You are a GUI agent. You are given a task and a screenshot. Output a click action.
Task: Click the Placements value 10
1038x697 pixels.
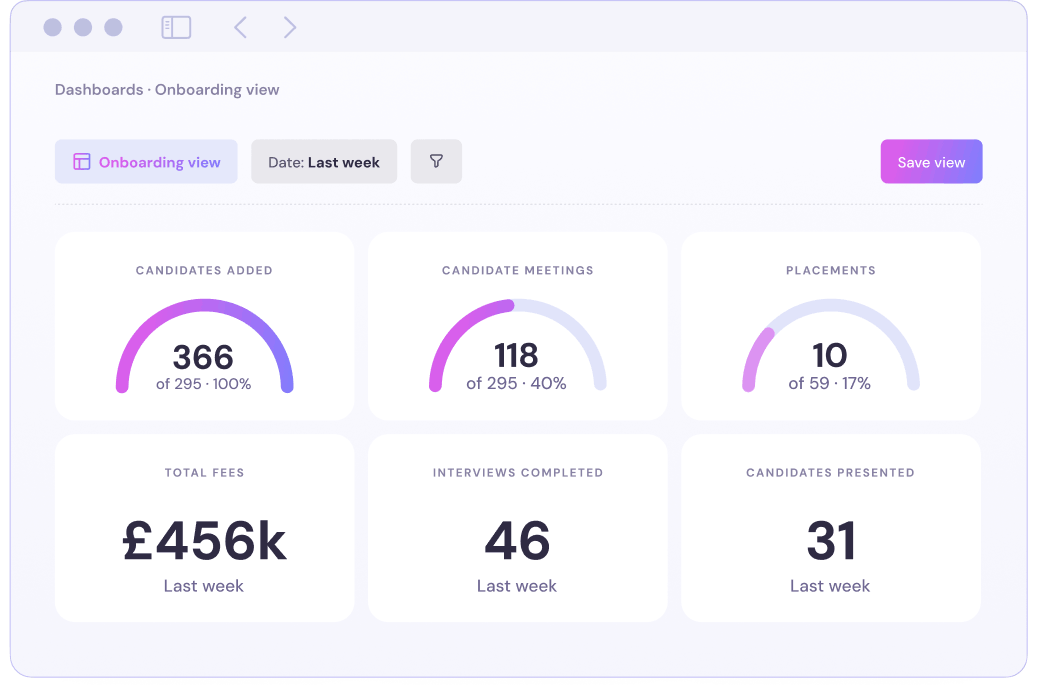pyautogui.click(x=829, y=355)
